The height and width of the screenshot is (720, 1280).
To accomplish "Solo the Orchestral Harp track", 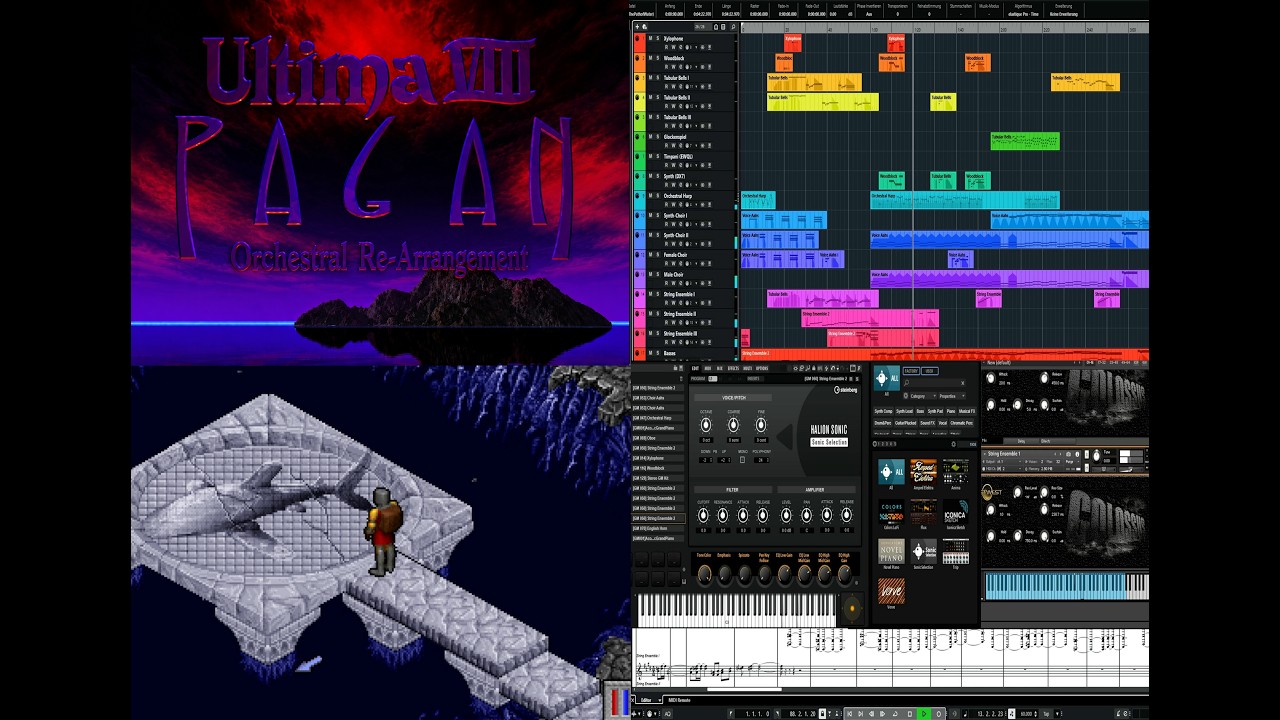I will click(657, 196).
